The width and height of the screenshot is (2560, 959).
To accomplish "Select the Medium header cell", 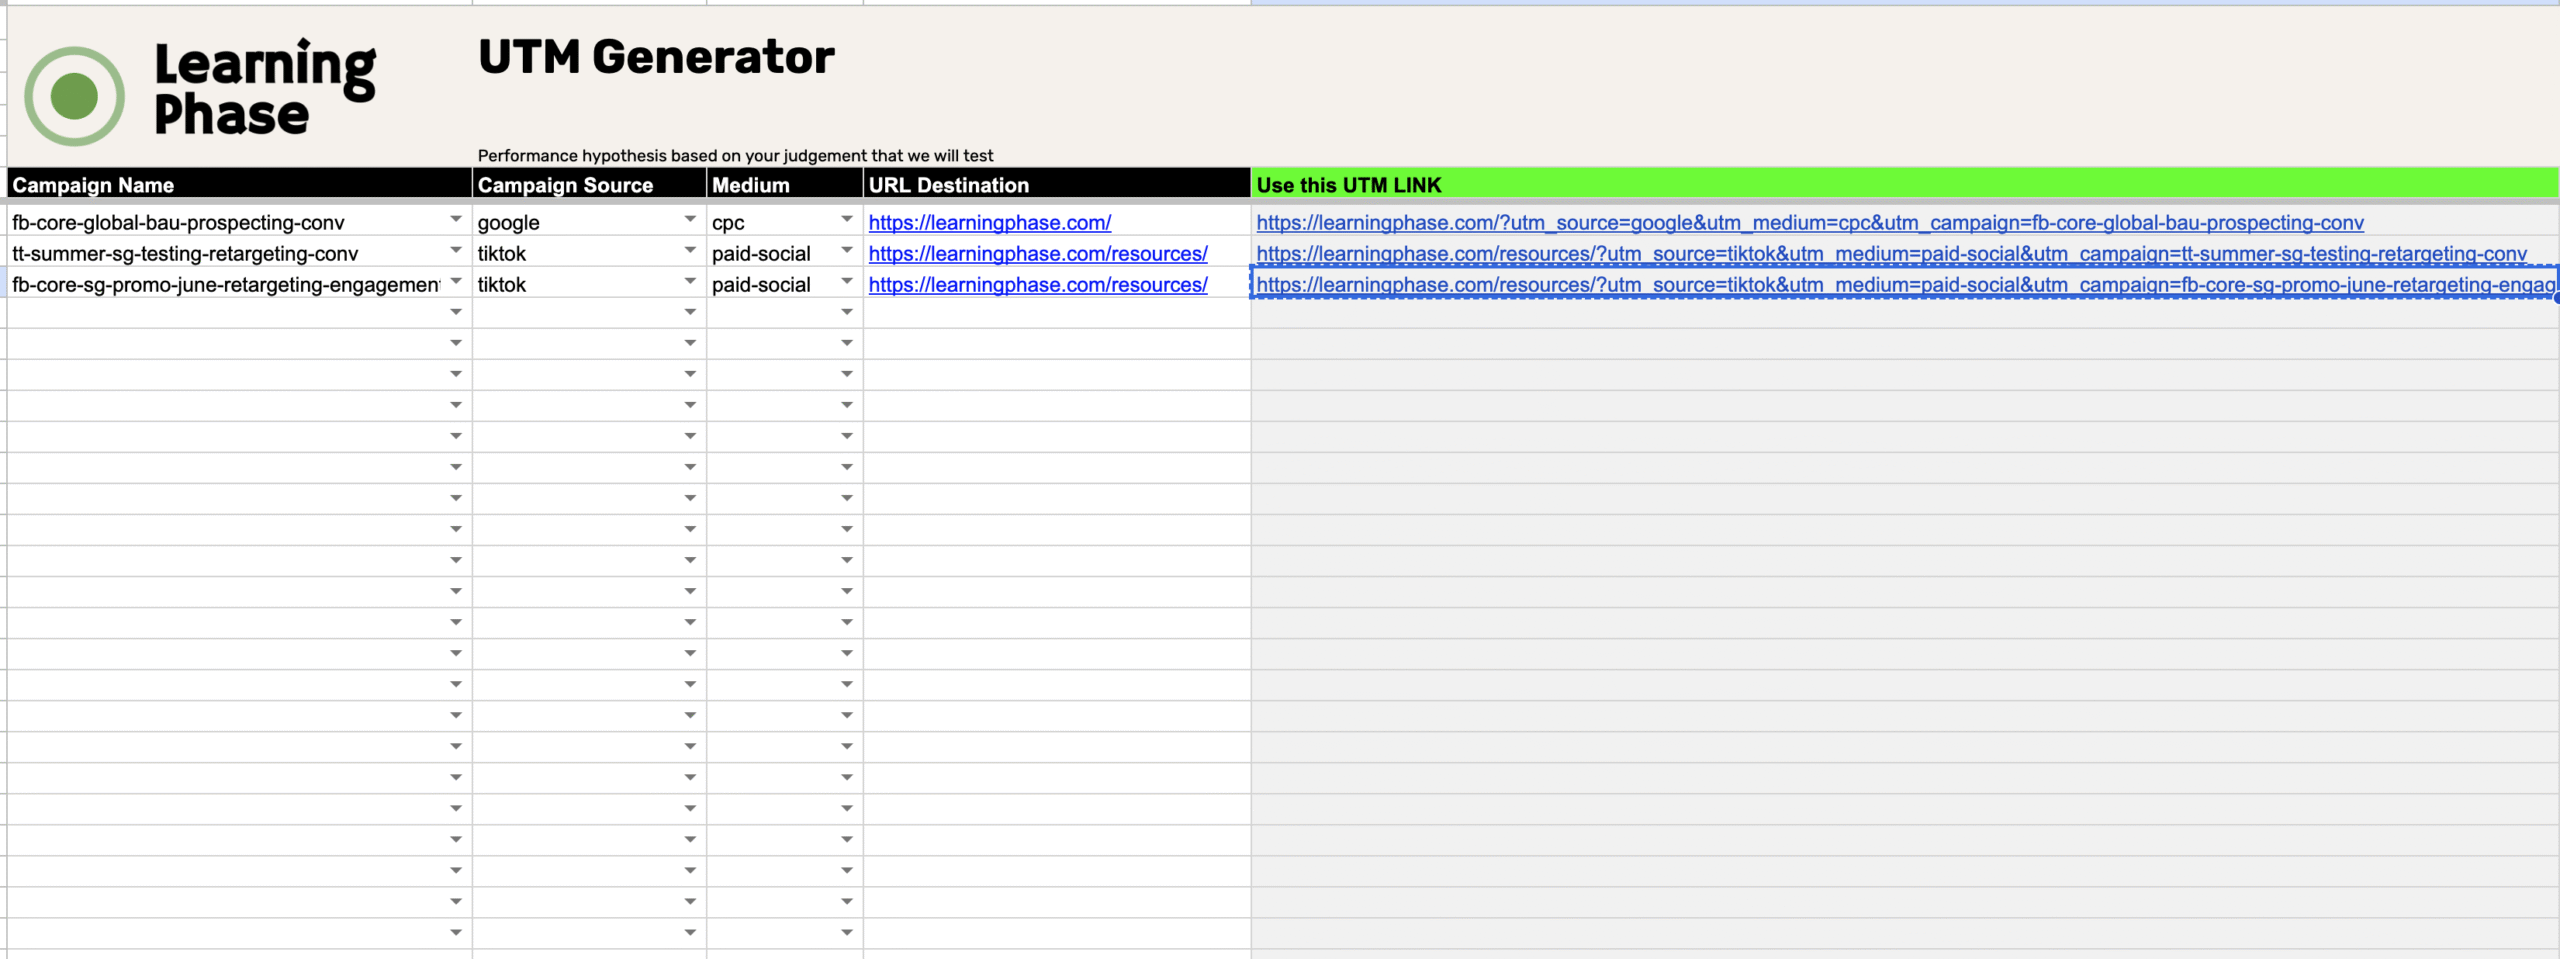I will pyautogui.click(x=785, y=184).
